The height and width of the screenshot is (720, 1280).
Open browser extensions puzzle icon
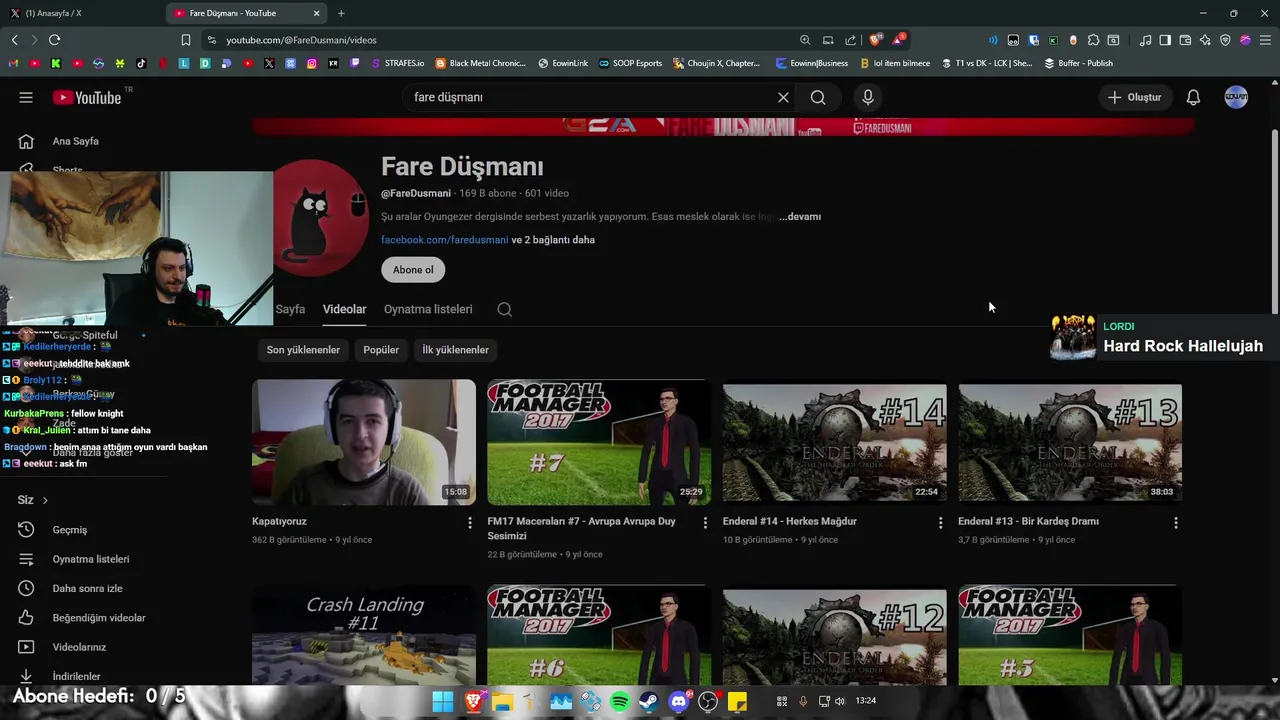pos(1093,40)
